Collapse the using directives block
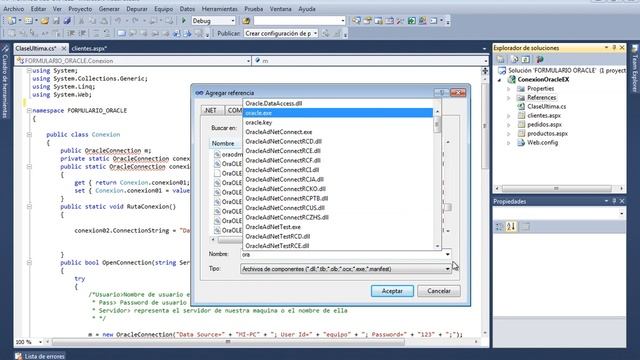 29,71
